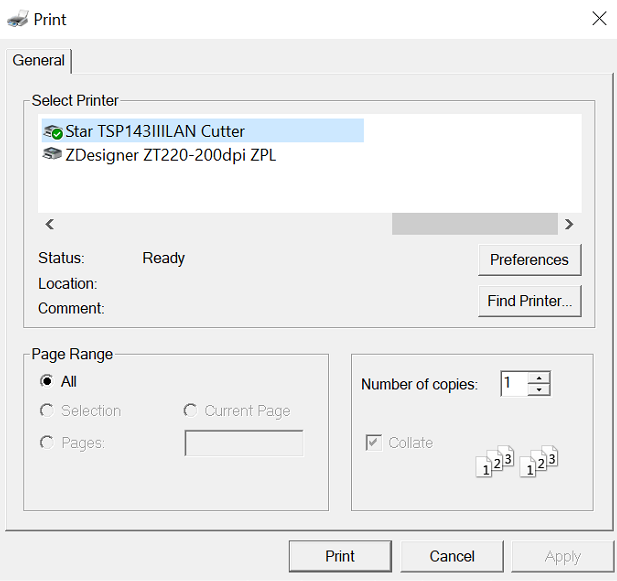
Task: Select the ZDesigner ZT220-200dpi ZPL printer
Action: (x=170, y=155)
